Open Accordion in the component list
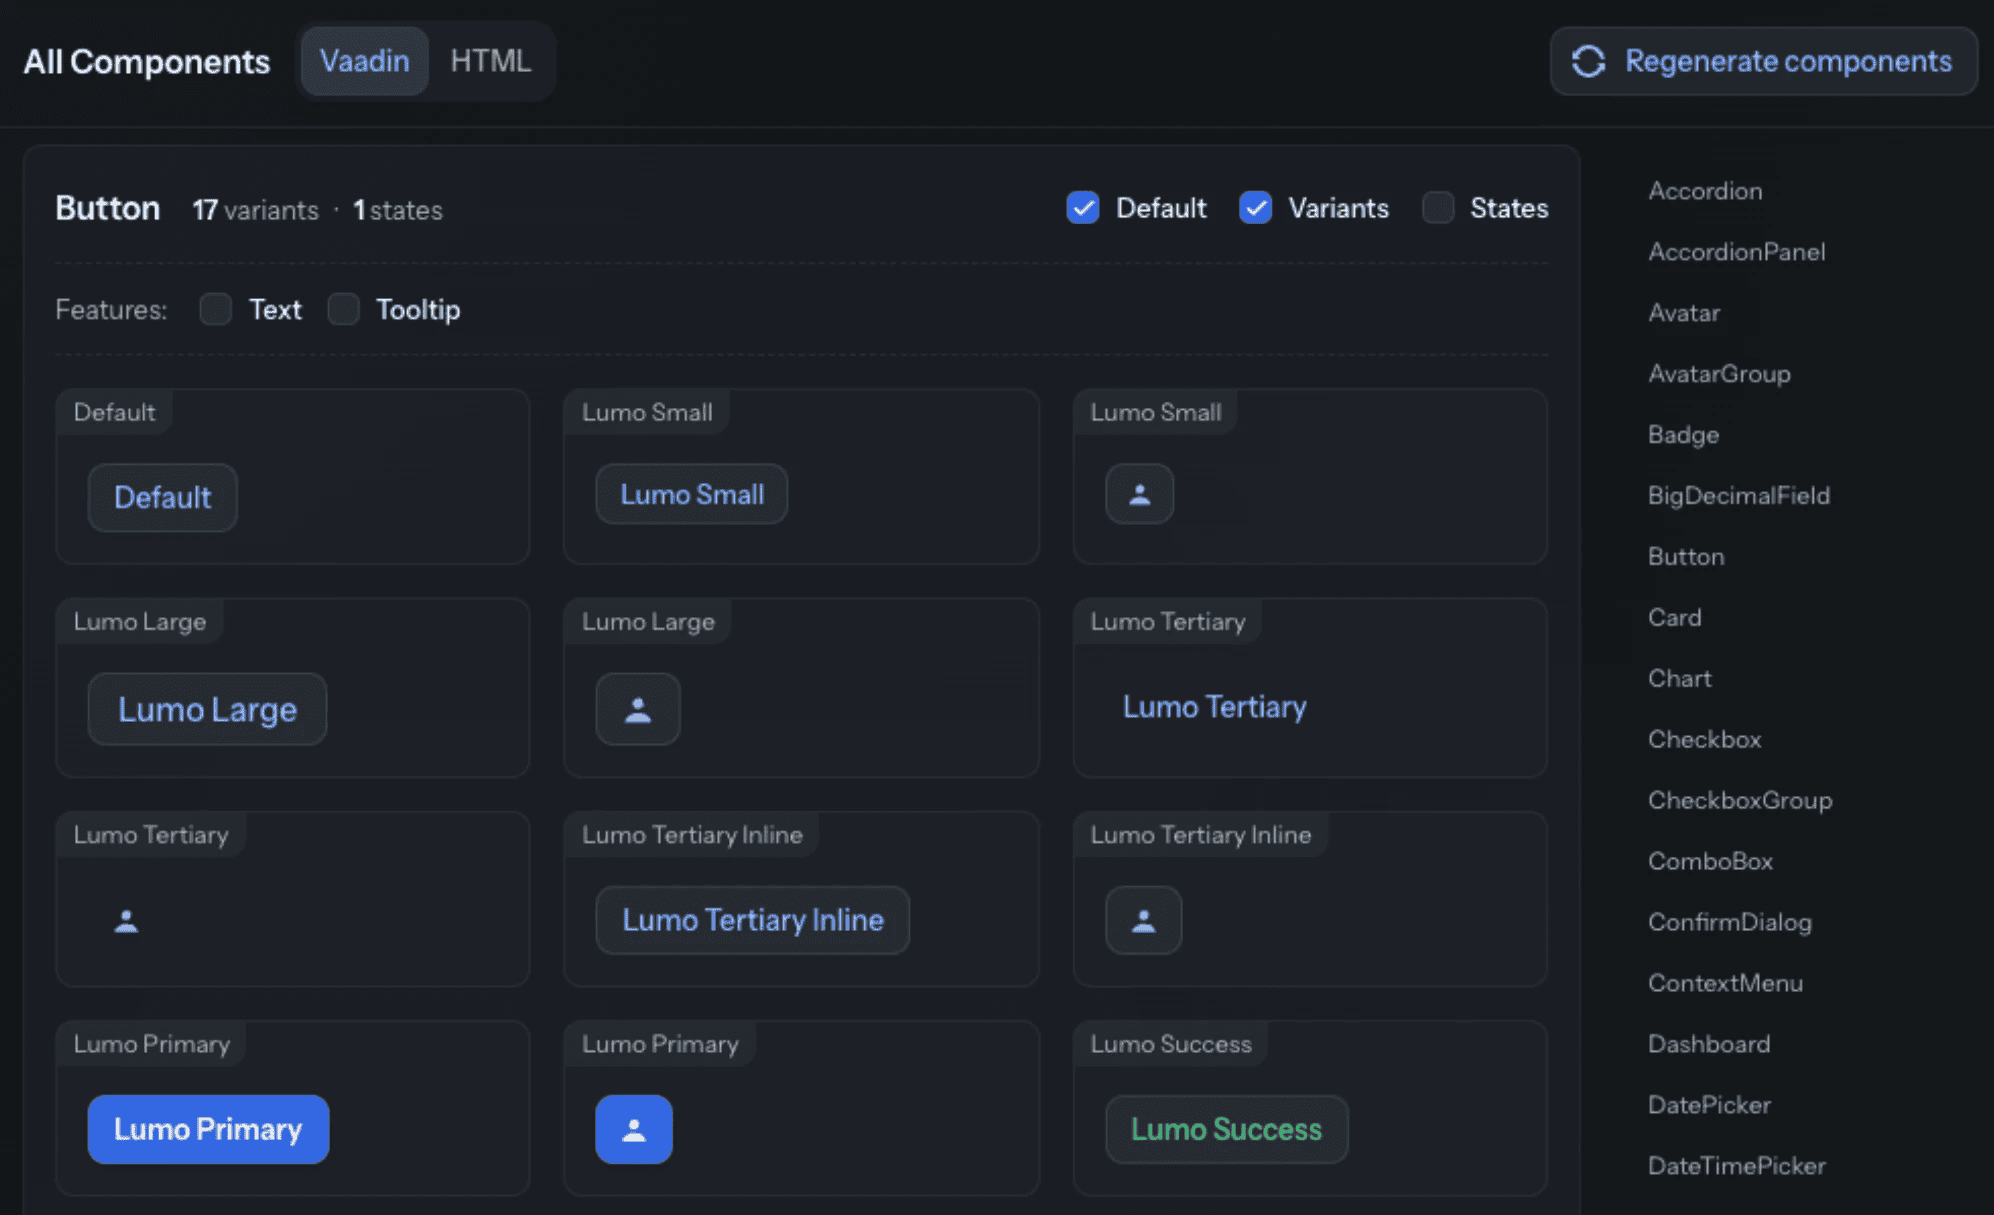Screen dimensions: 1994x1215 (1705, 191)
